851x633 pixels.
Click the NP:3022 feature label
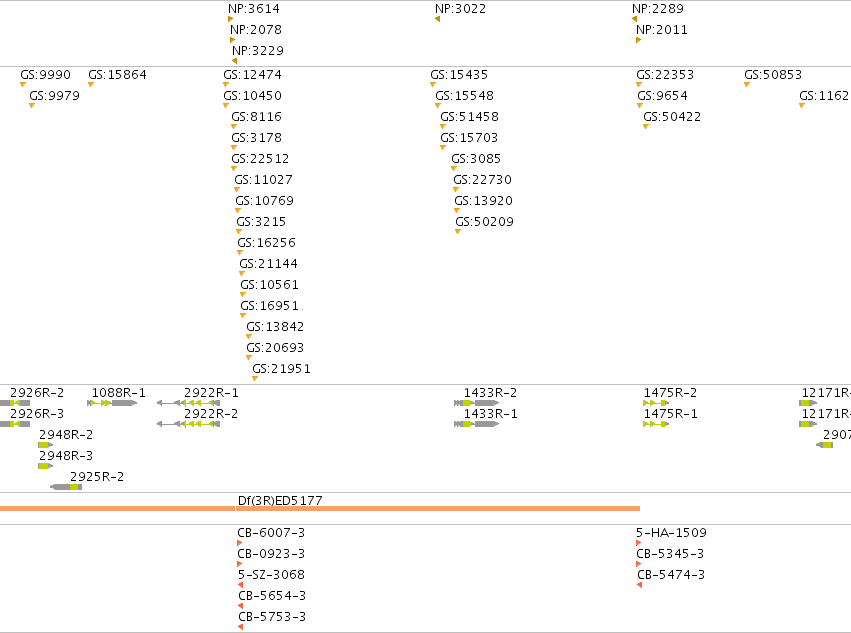(x=460, y=9)
